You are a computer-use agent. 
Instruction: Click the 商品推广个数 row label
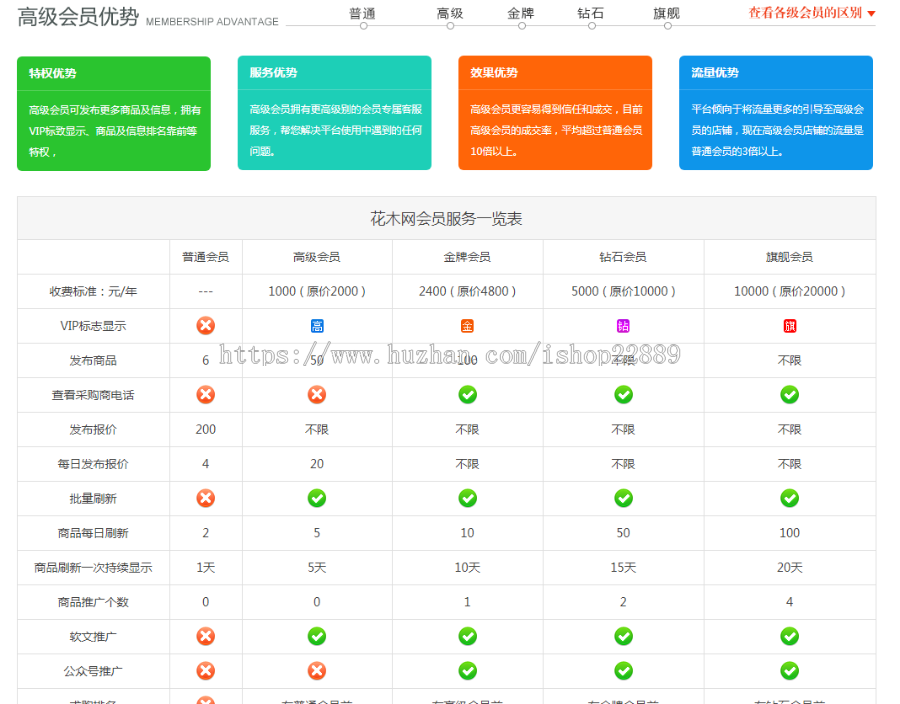(x=93, y=602)
